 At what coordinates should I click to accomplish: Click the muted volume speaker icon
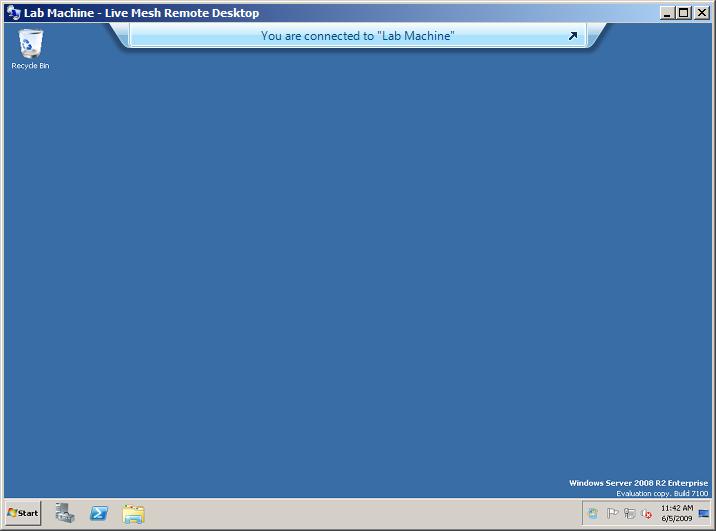(647, 514)
